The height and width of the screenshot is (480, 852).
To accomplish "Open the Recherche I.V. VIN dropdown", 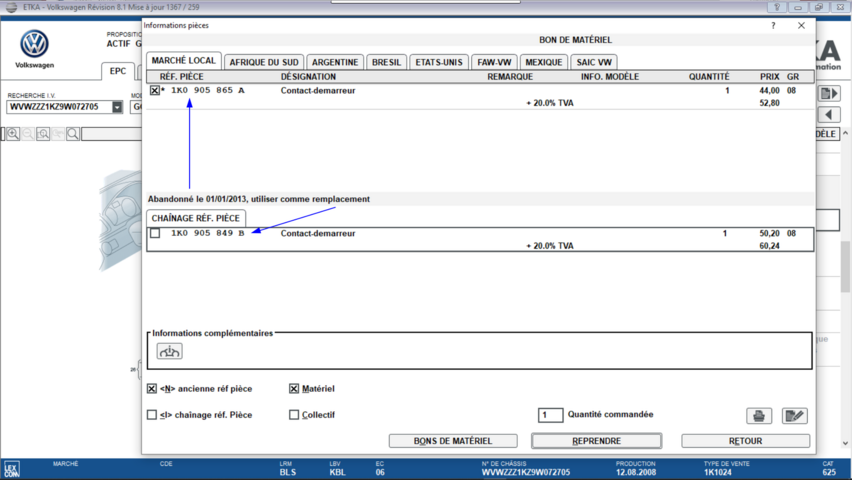I will pyautogui.click(x=117, y=107).
